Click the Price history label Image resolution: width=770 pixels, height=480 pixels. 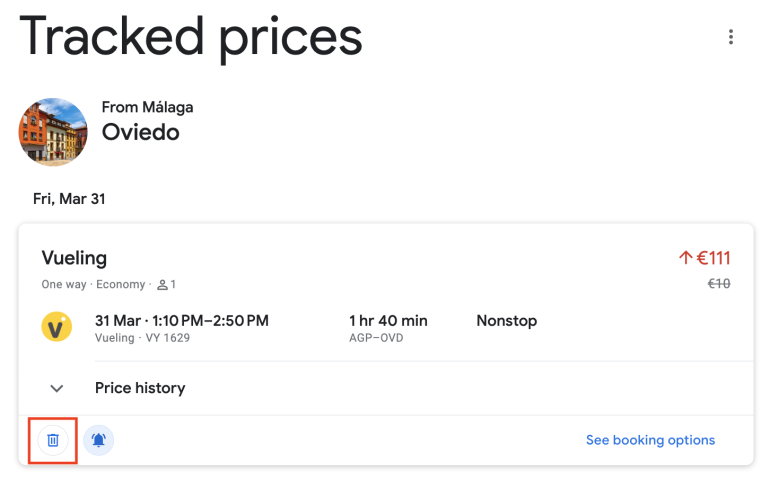click(140, 388)
